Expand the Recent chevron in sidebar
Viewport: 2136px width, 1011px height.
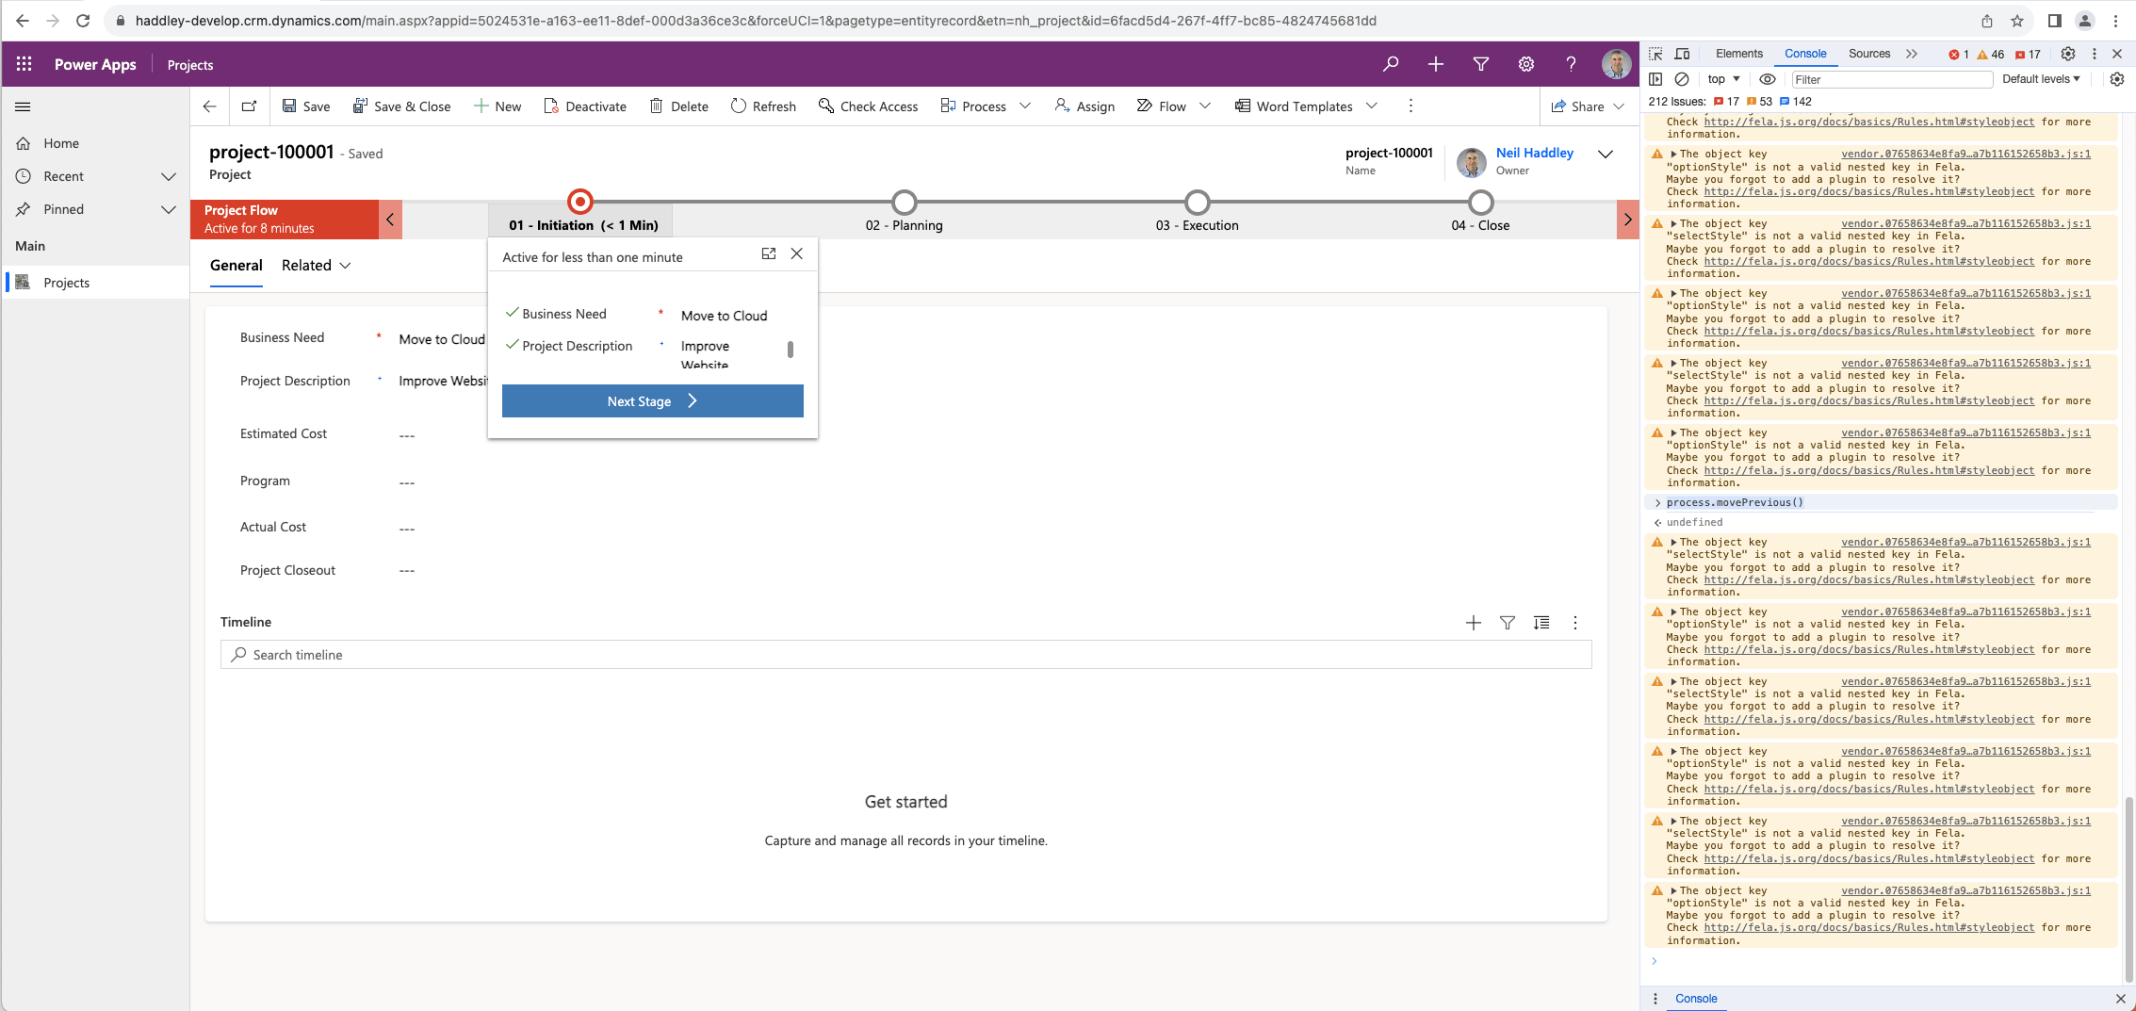[x=168, y=176]
